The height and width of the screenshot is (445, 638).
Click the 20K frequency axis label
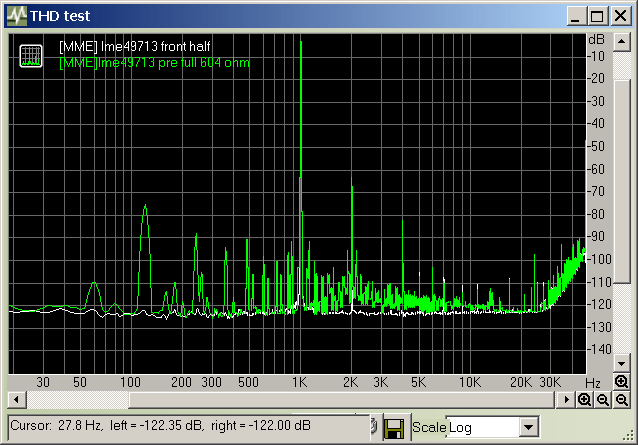[521, 382]
